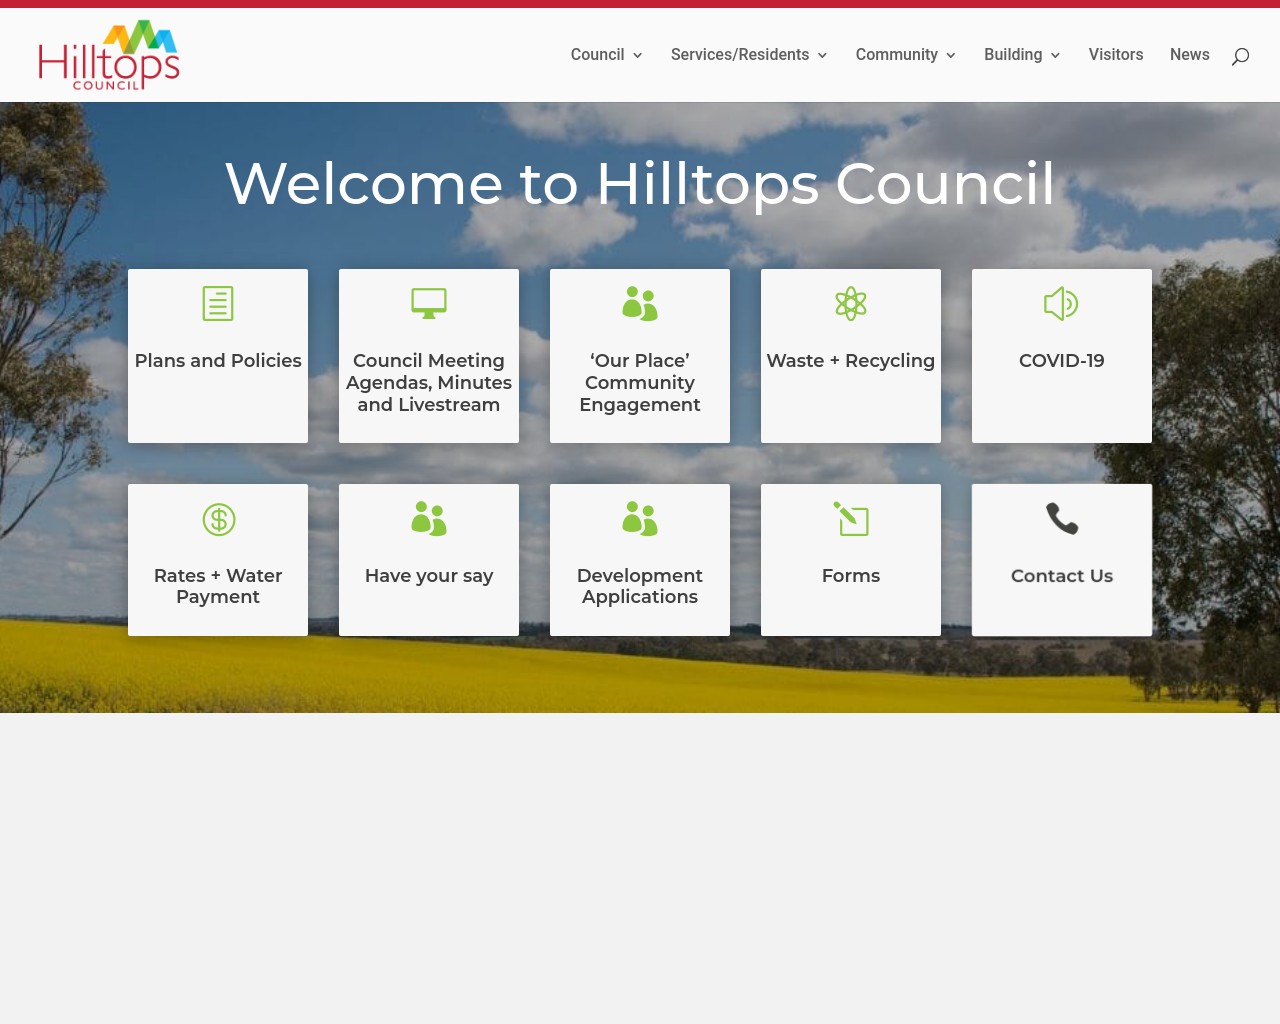
Task: Open the Services/Residents menu item
Action: point(740,55)
